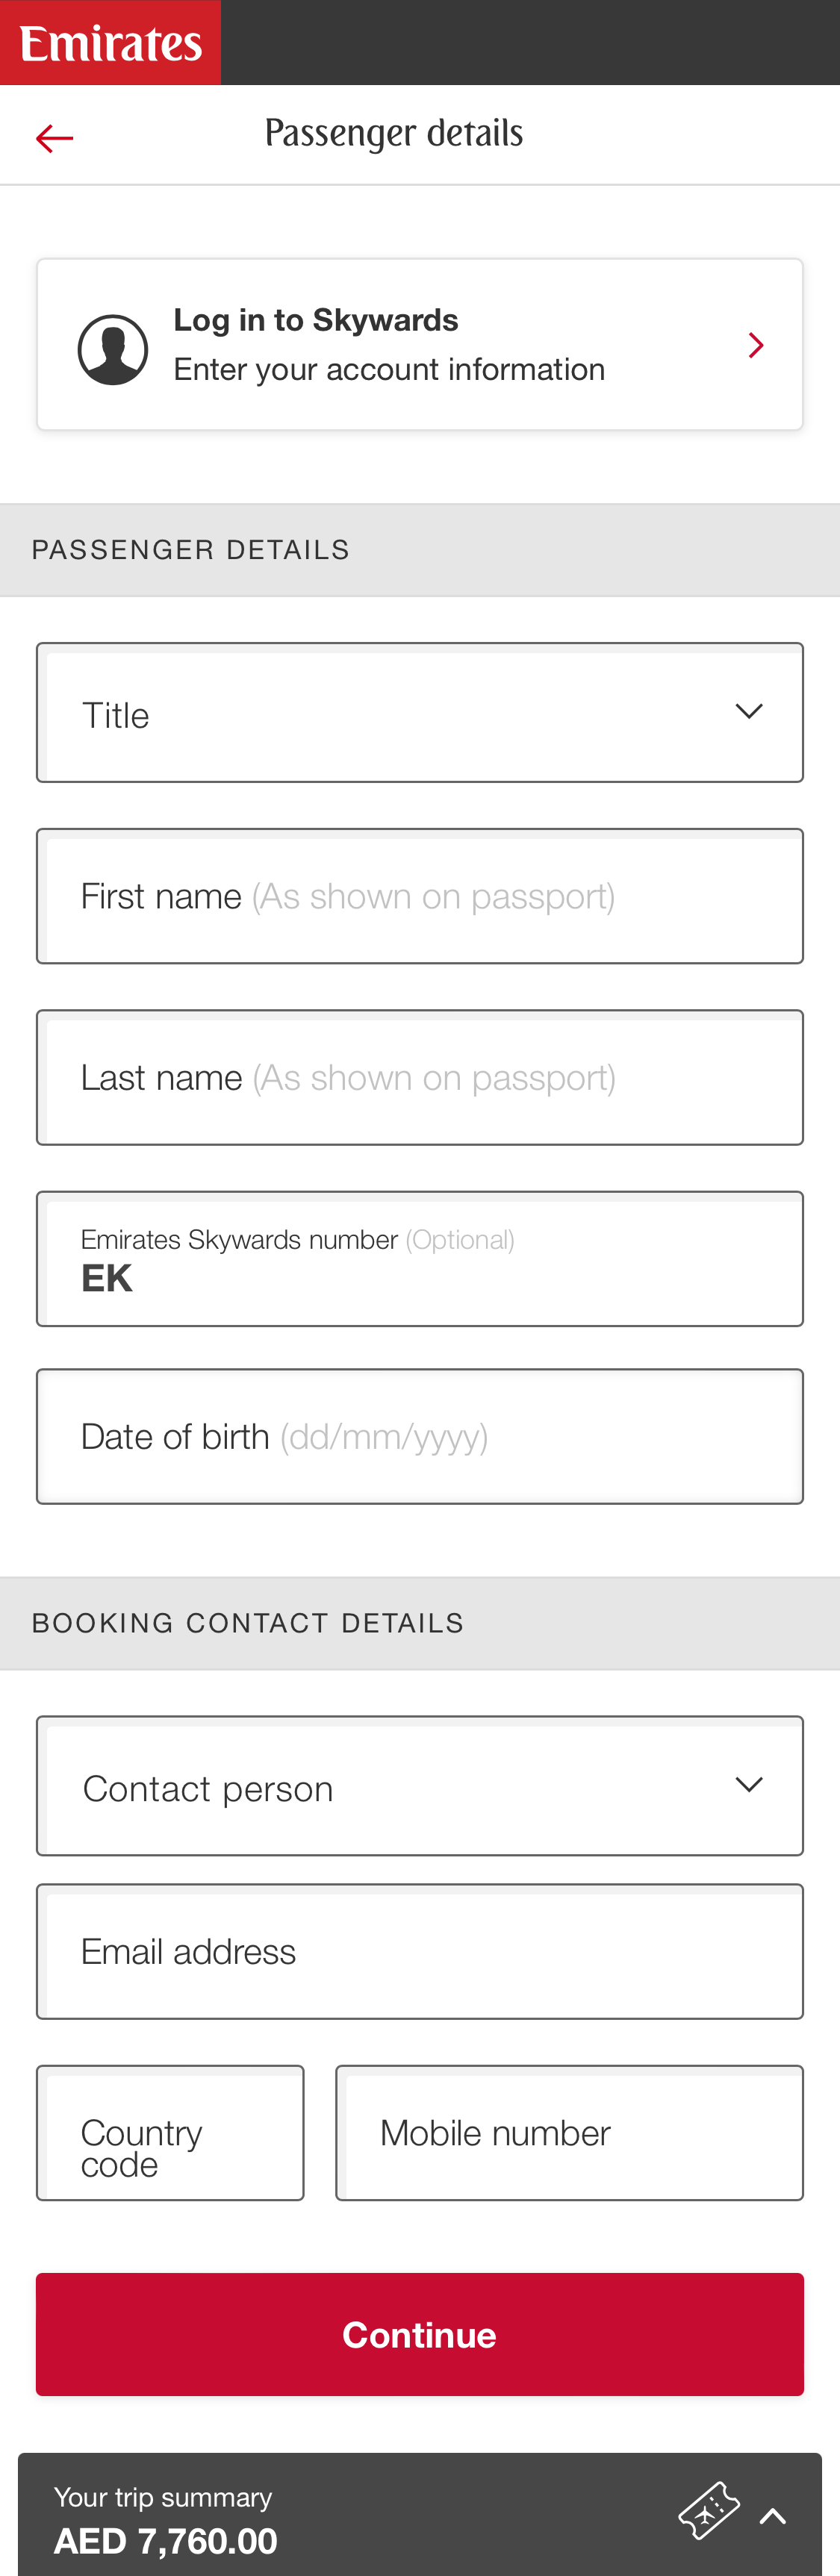Focus the Last name field

point(420,1077)
